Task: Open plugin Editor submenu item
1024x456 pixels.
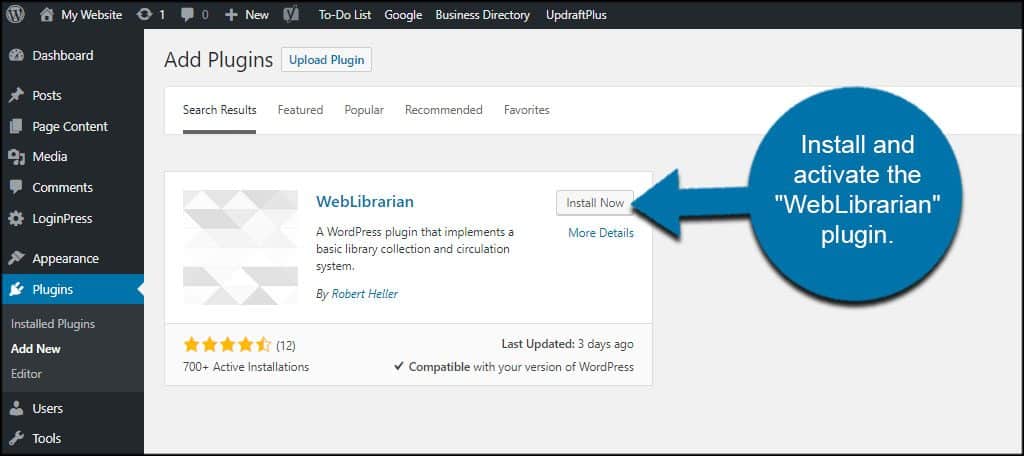Action: point(26,374)
